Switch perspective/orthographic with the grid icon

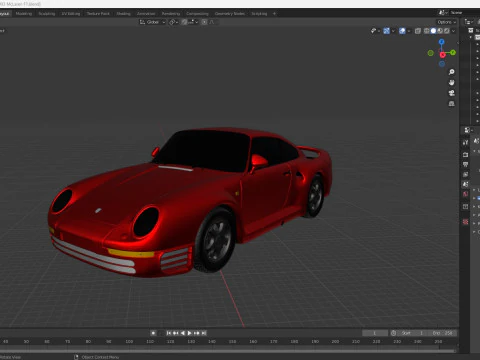(452, 104)
